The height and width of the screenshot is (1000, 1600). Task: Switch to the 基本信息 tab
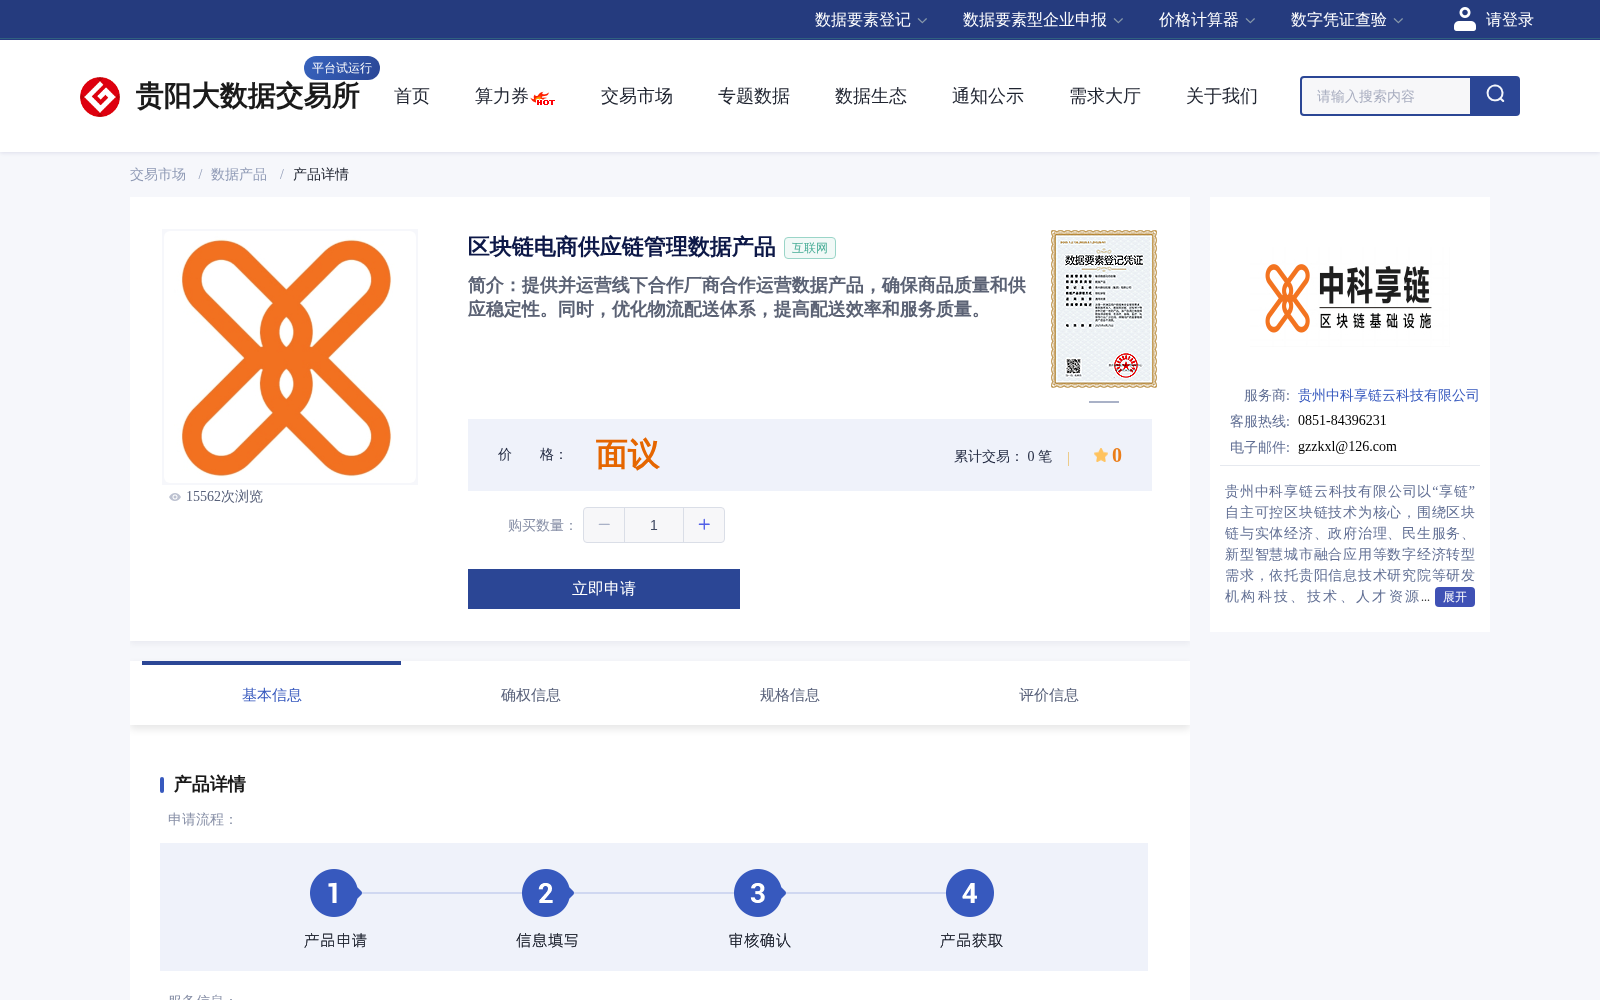pyautogui.click(x=272, y=694)
